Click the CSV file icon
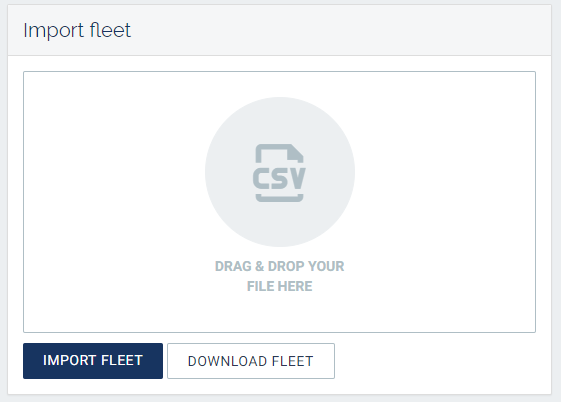The width and height of the screenshot is (561, 402). [x=279, y=173]
